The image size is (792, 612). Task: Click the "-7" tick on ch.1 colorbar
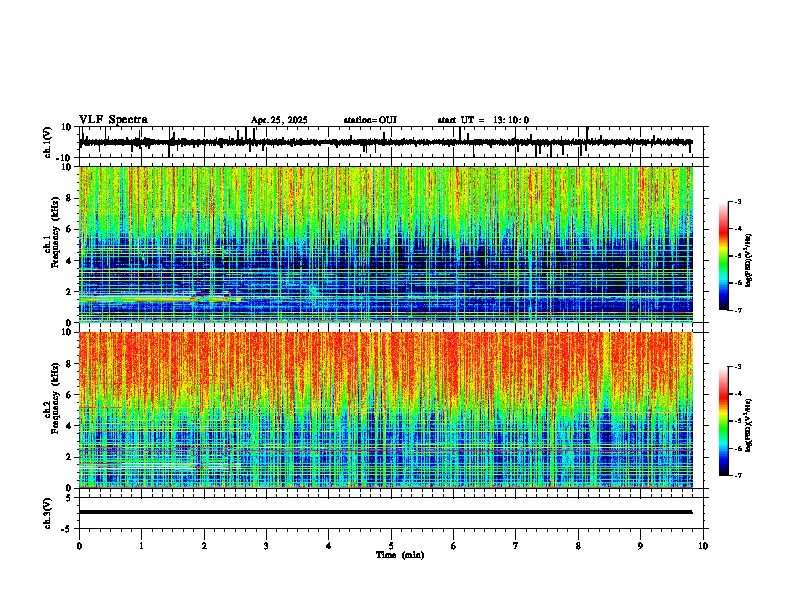click(x=737, y=310)
